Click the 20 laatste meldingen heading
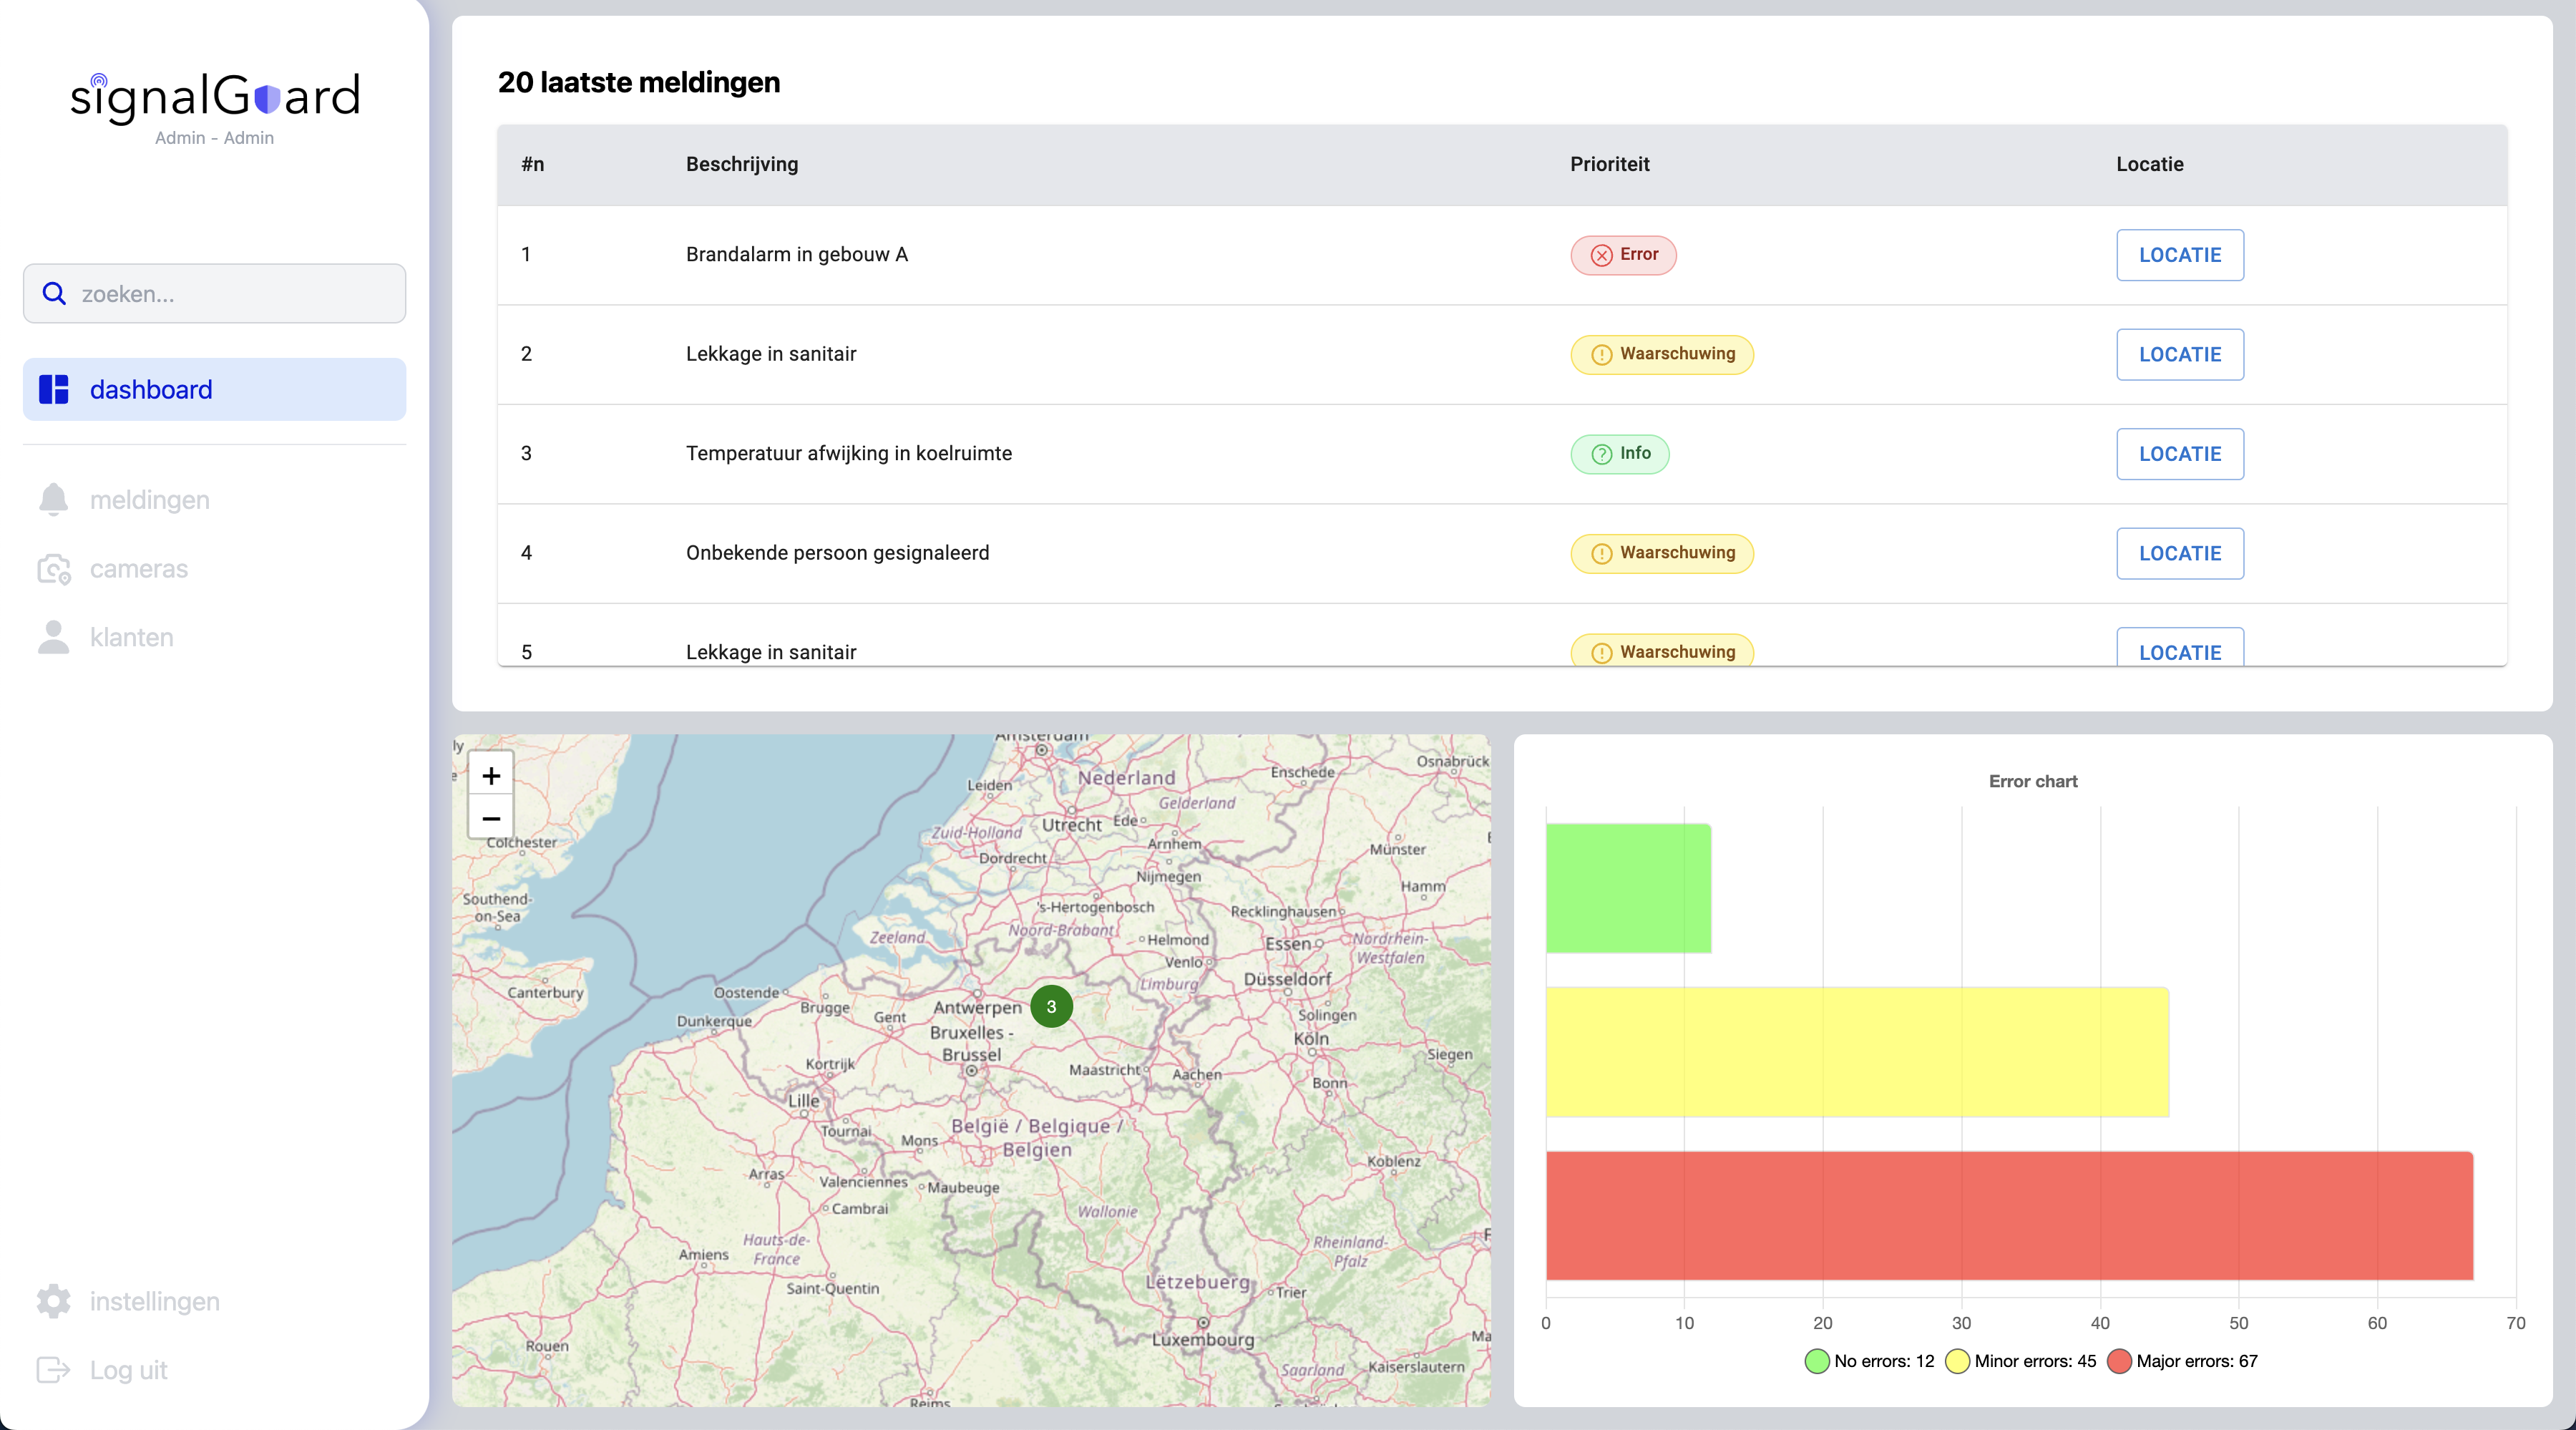This screenshot has height=1430, width=2576. tap(638, 82)
